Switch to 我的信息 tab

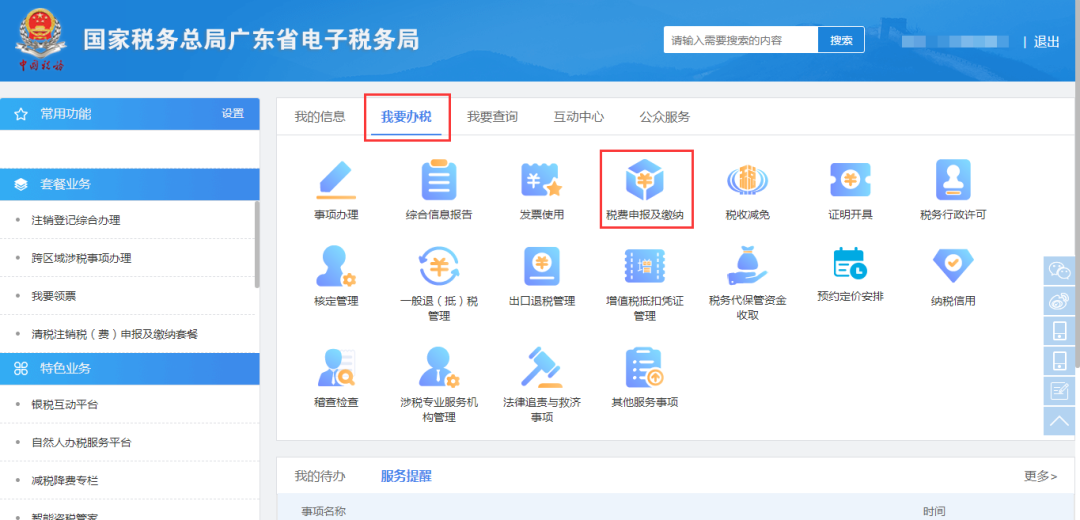[320, 116]
